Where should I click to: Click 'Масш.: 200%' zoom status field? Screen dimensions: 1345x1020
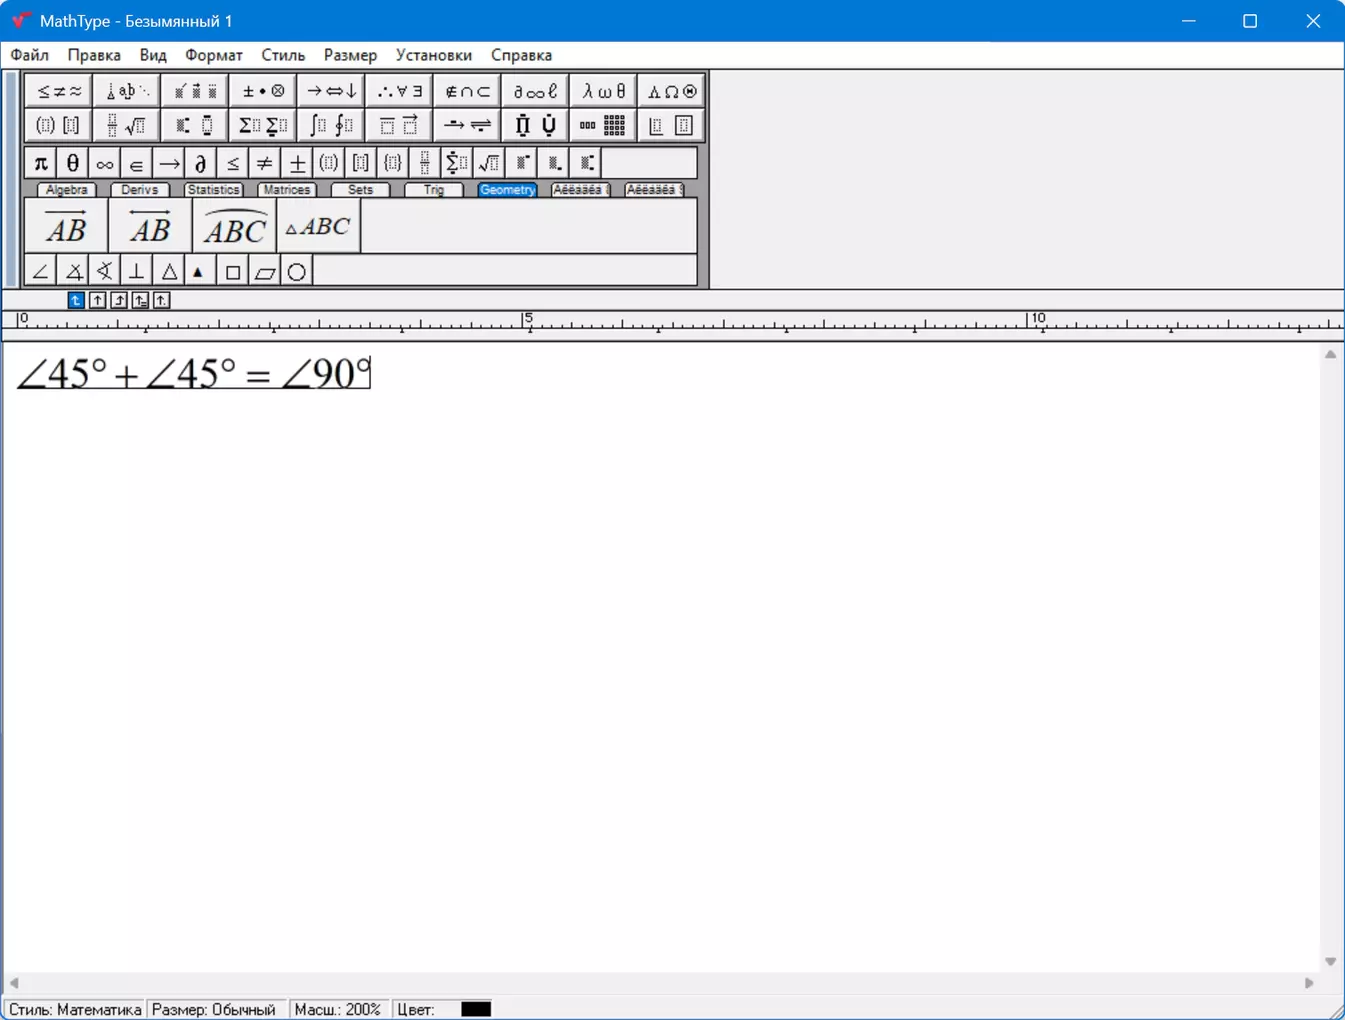(x=338, y=1009)
